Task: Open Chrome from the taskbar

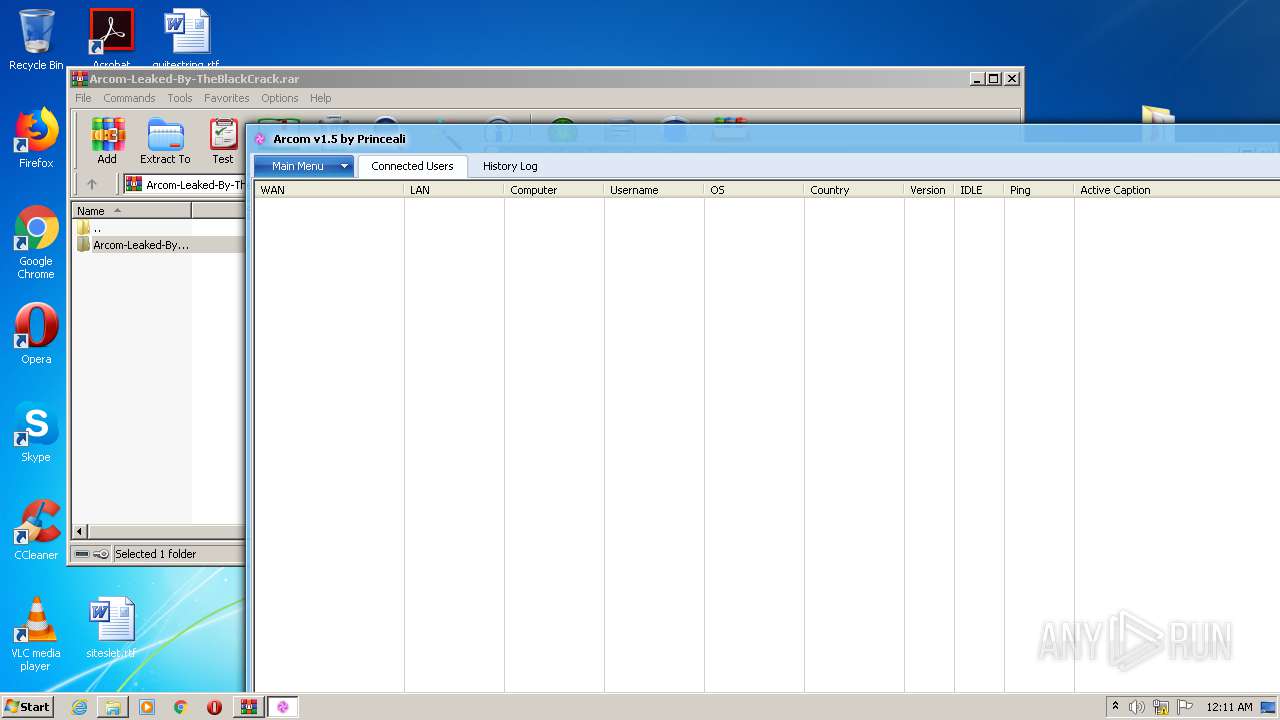Action: click(x=180, y=707)
